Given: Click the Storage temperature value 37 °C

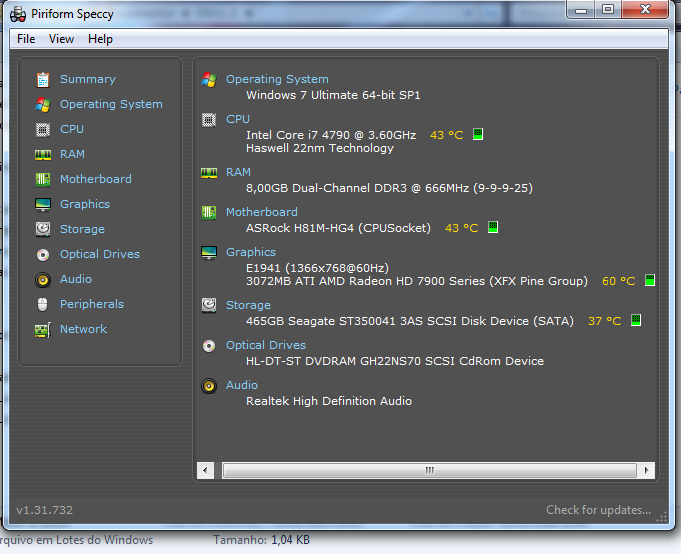Looking at the screenshot, I should pyautogui.click(x=605, y=321).
